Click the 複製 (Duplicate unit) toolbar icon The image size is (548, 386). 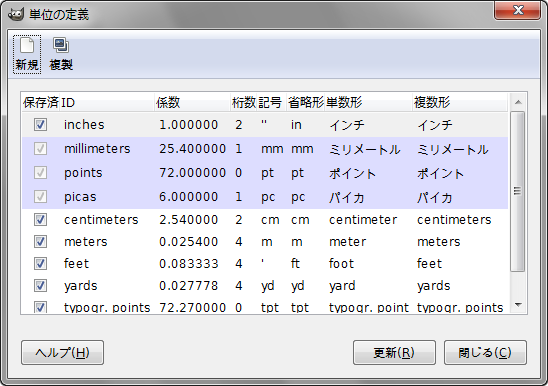61,54
